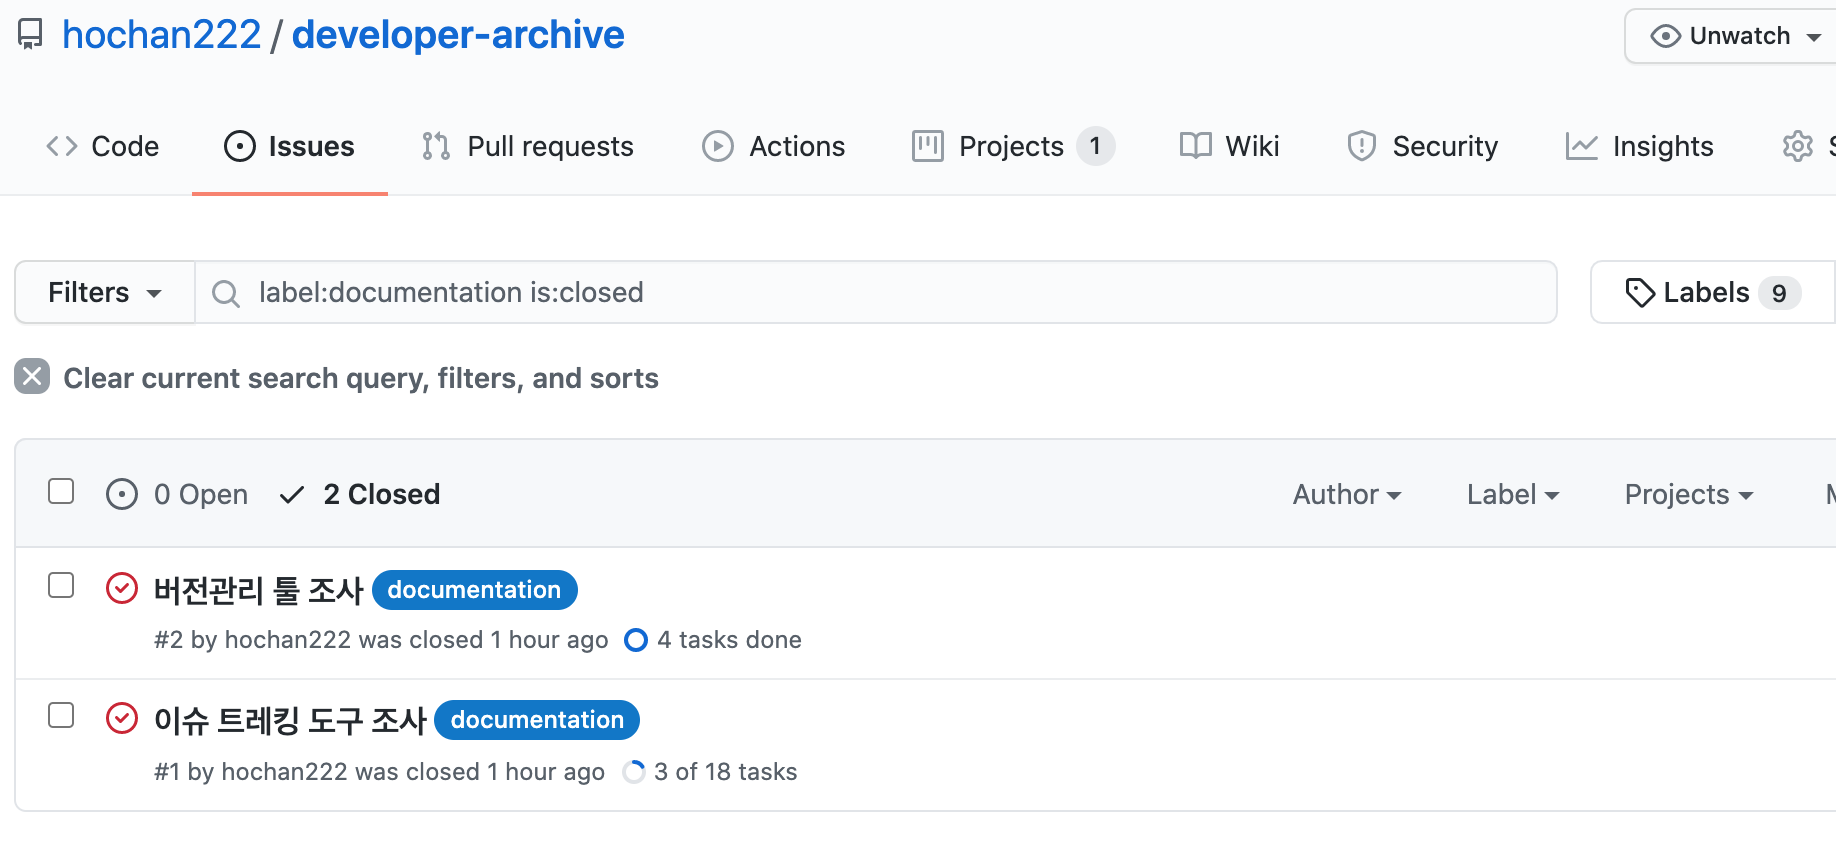The image size is (1836, 850).
Task: Expand the Author filter dropdown
Action: 1346,494
